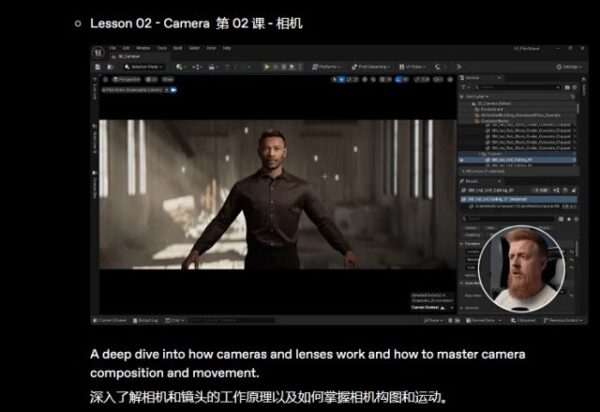Screen dimensions: 600x412
Task: Click the Cmd console input field
Action: coord(210,321)
